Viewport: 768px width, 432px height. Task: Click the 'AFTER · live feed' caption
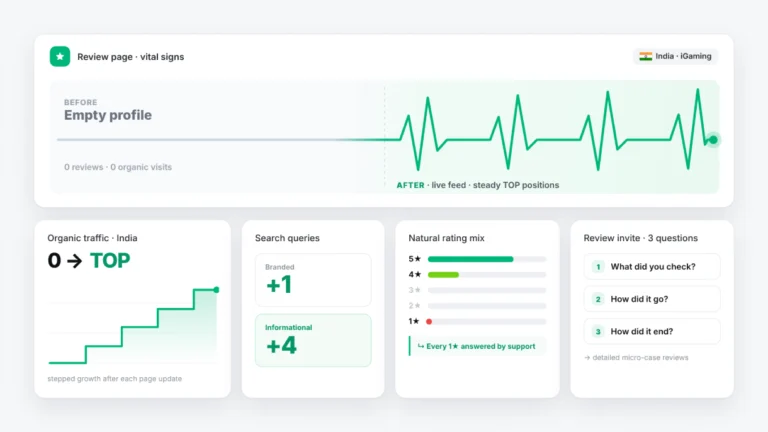(478, 185)
